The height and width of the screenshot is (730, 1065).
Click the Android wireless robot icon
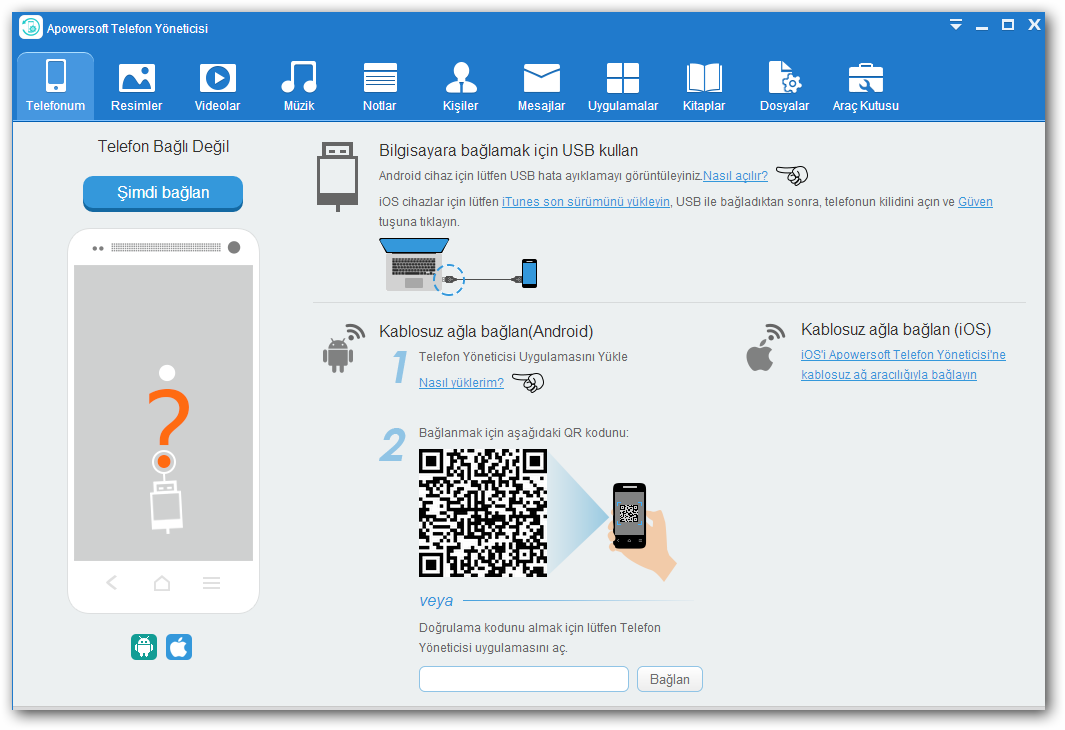344,348
